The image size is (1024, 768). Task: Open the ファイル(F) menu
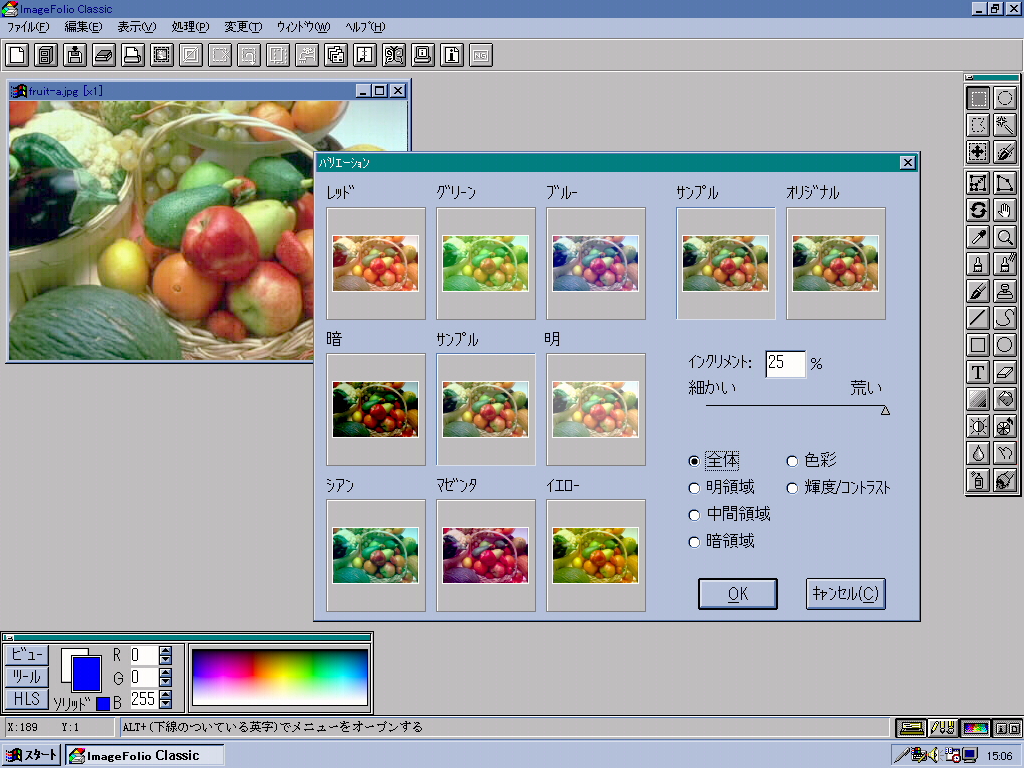click(27, 27)
